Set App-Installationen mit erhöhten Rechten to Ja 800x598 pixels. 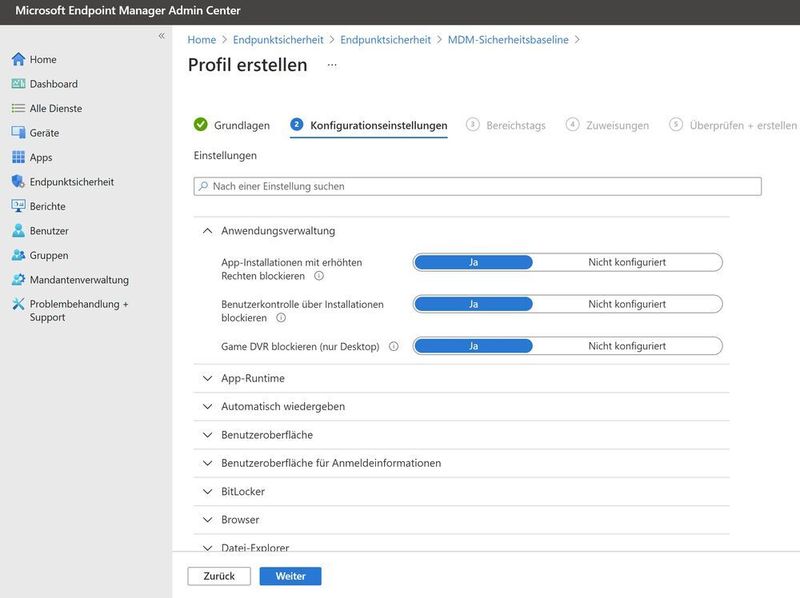pyautogui.click(x=473, y=262)
